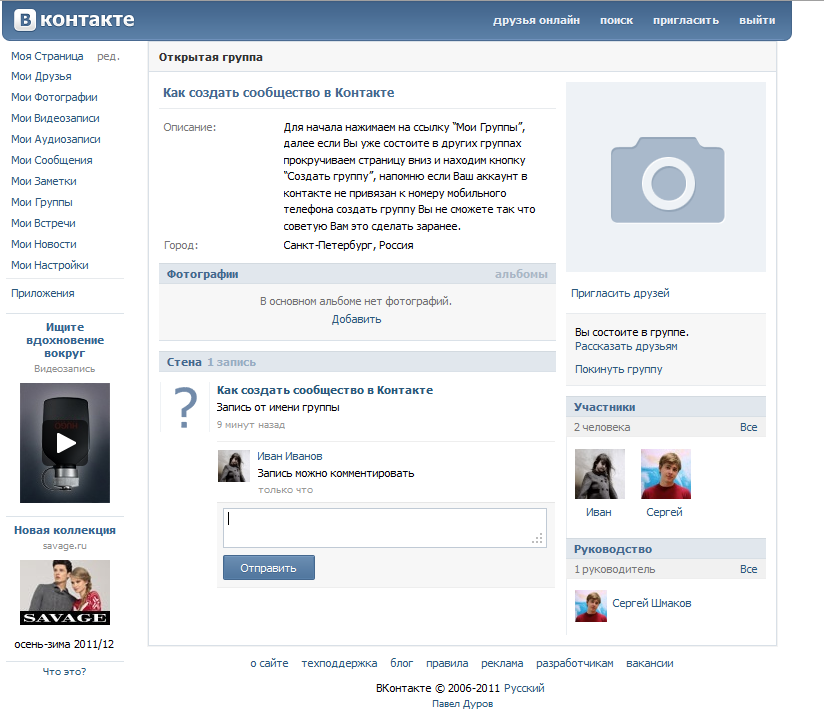The height and width of the screenshot is (721, 824).
Task: Open the Savage collection ad image
Action: pos(65,592)
